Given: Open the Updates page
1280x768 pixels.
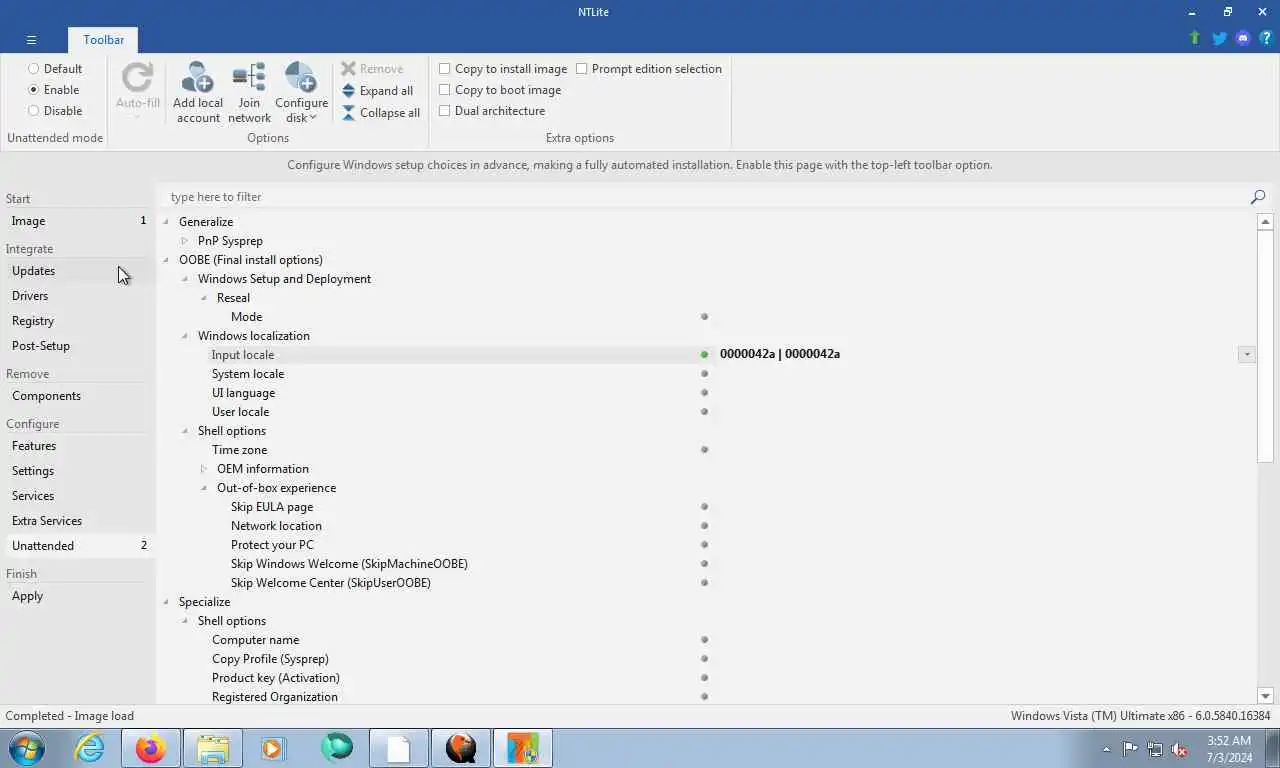Looking at the screenshot, I should pyautogui.click(x=78, y=271).
